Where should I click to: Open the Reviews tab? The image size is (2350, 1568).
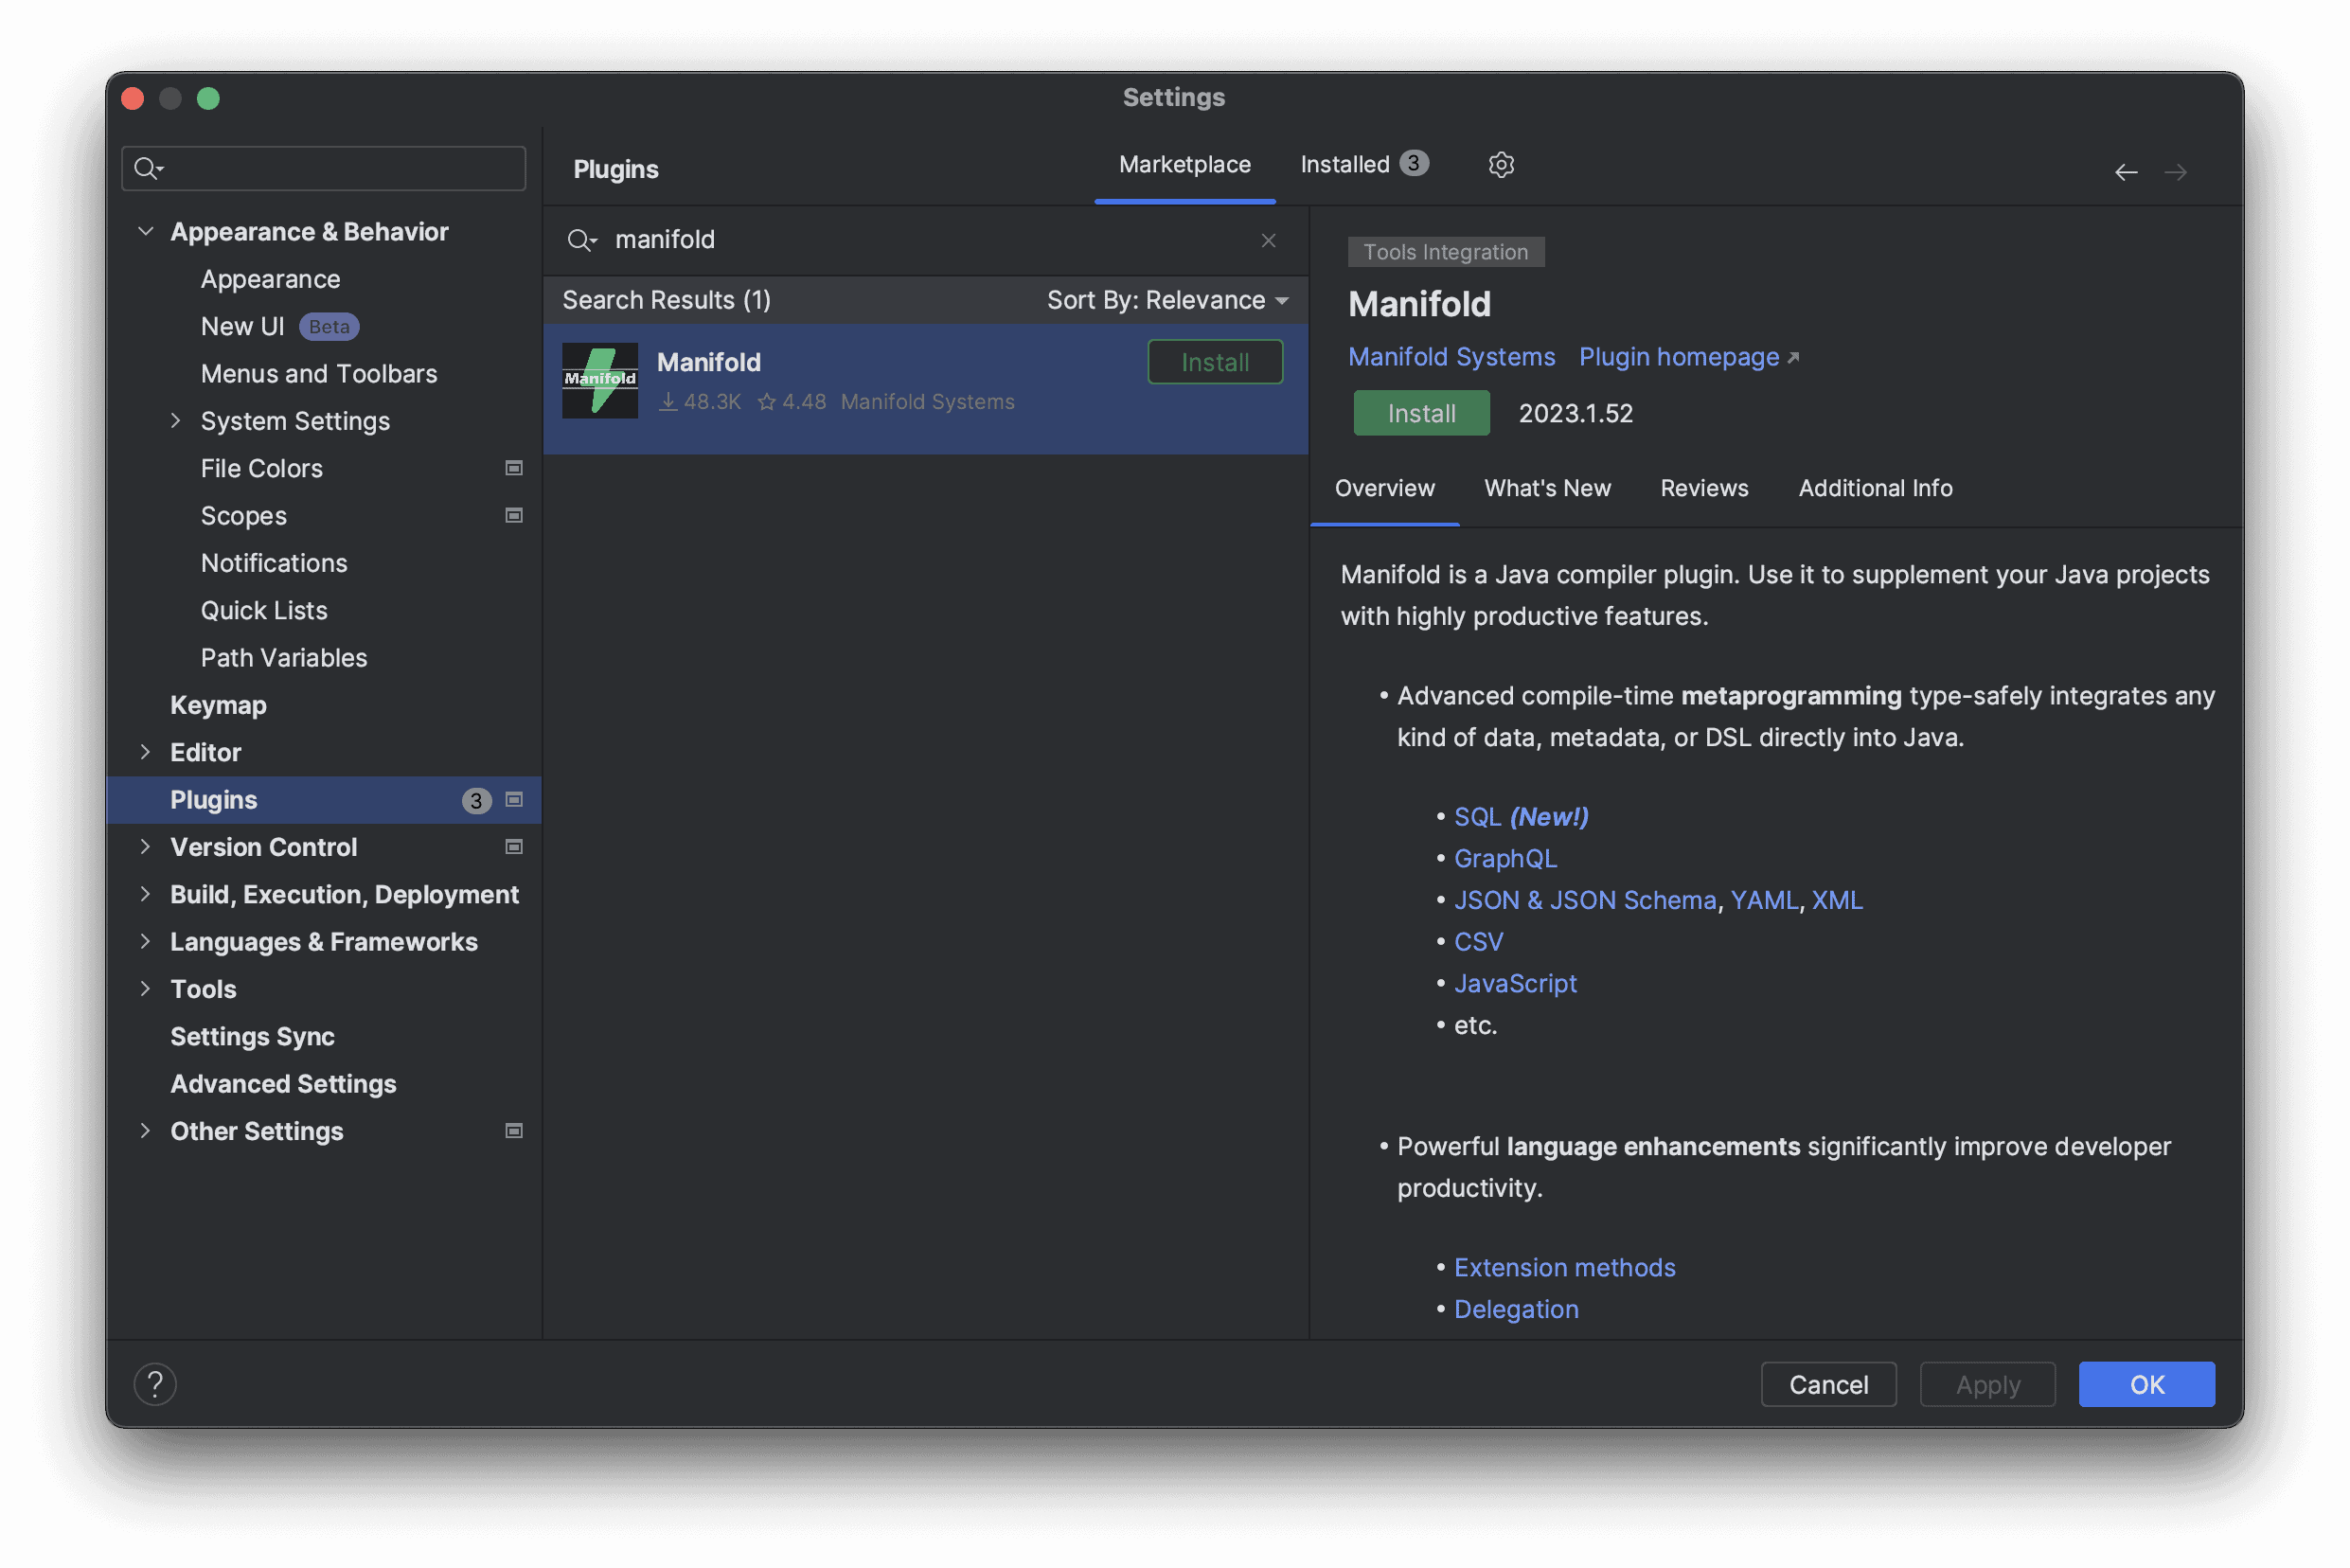pyautogui.click(x=1704, y=488)
